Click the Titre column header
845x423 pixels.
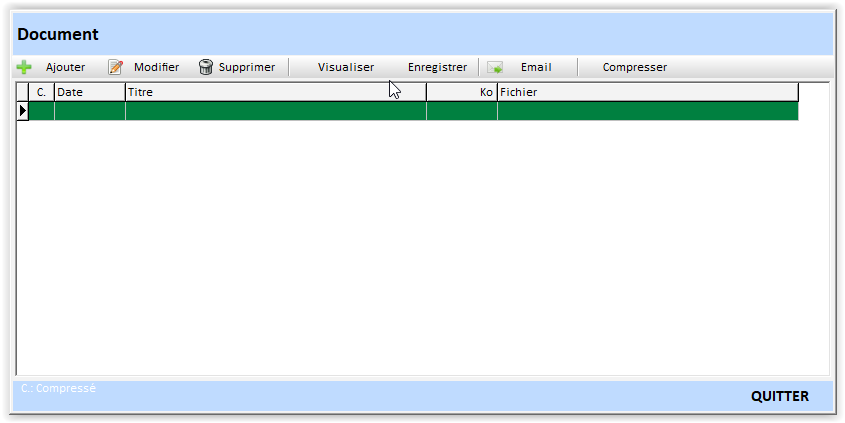click(275, 92)
